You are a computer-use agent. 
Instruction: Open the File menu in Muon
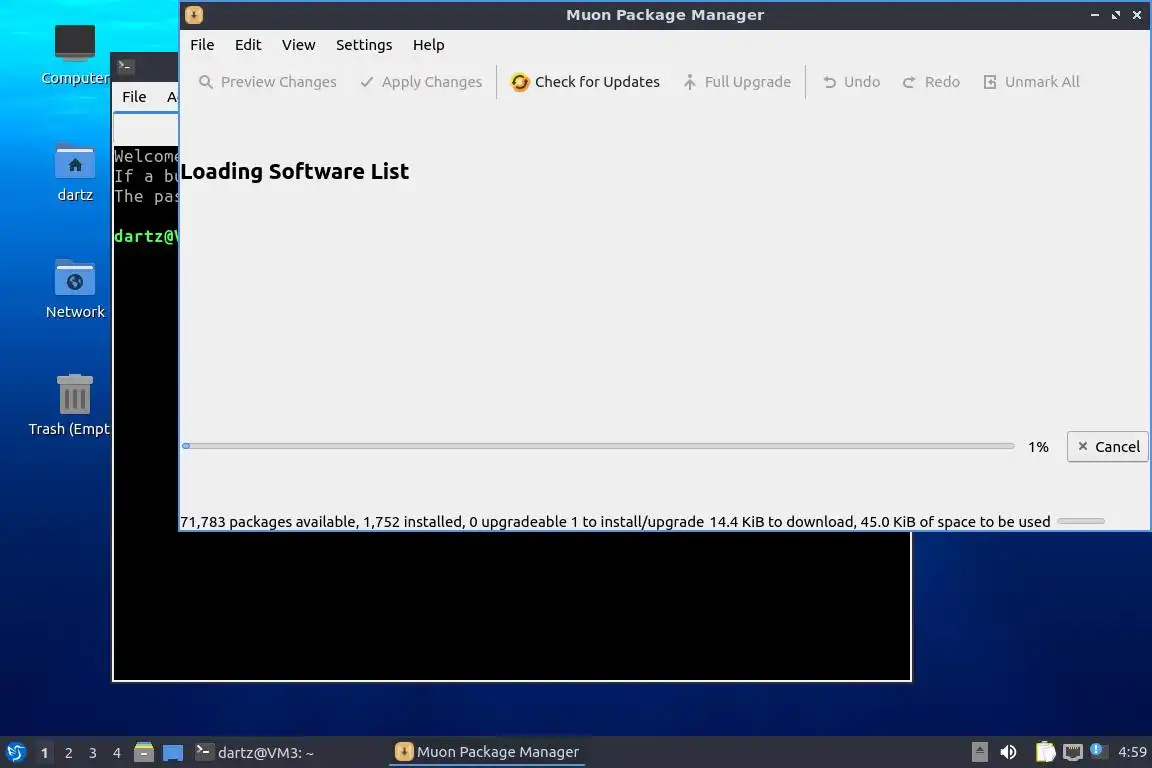point(202,45)
